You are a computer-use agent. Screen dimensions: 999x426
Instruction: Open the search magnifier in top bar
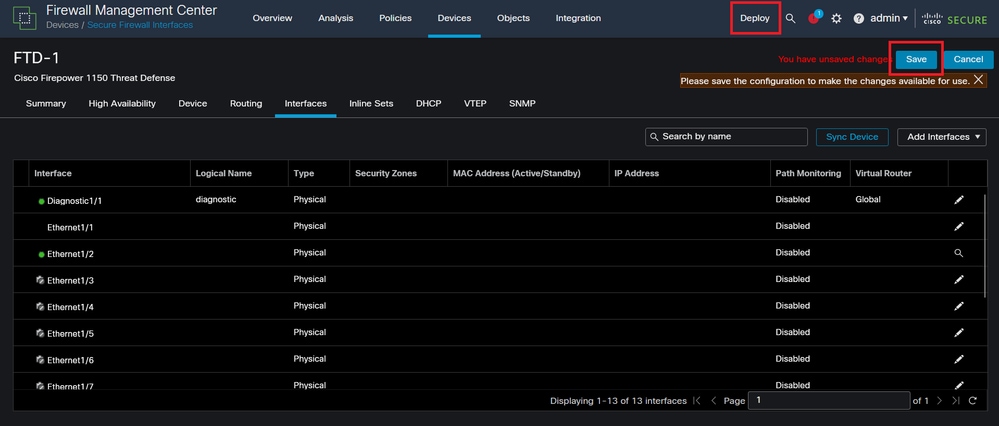[x=791, y=18]
